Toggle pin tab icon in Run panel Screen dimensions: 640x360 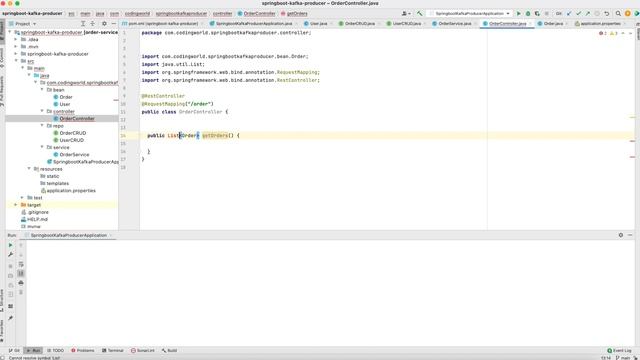point(11,318)
